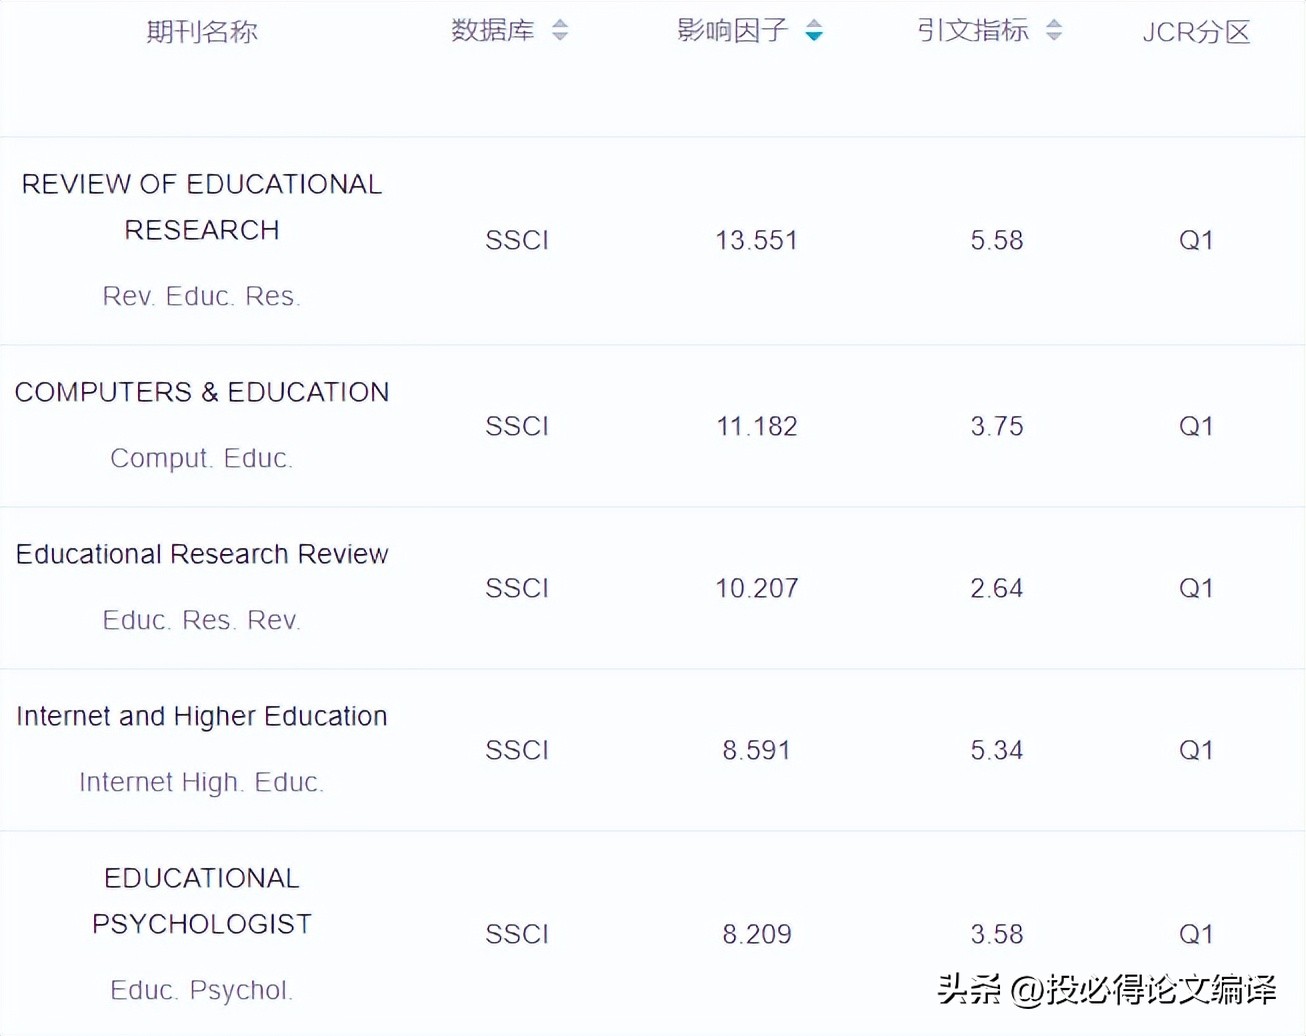The image size is (1306, 1036).
Task: Click the ascending sort arrow on 引文指标 column
Action: [x=1053, y=24]
